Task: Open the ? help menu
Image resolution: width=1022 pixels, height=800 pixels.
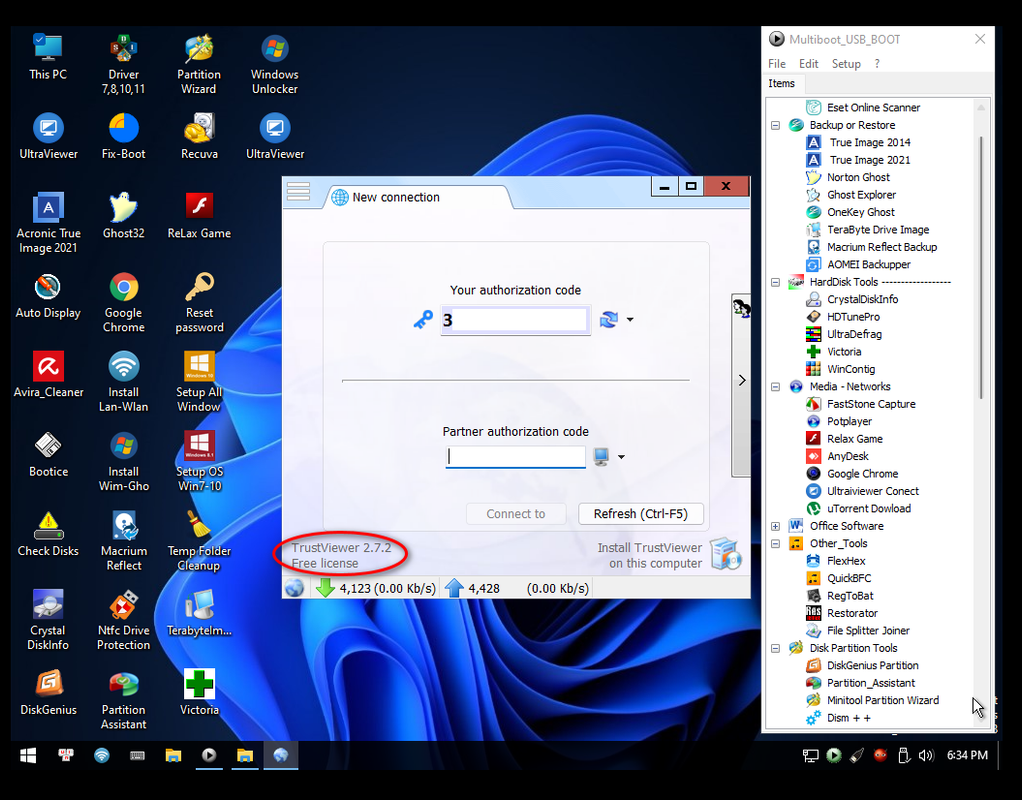Action: tap(877, 64)
